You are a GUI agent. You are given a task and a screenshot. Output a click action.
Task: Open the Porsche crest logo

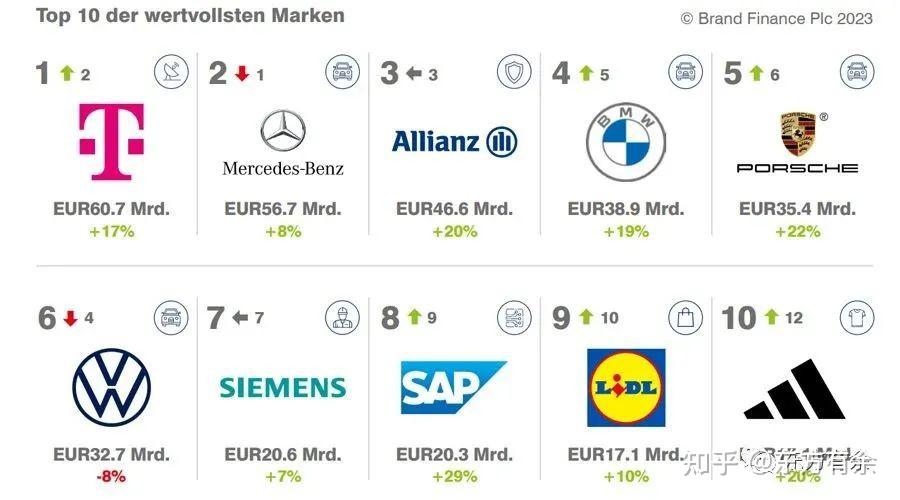coord(797,142)
